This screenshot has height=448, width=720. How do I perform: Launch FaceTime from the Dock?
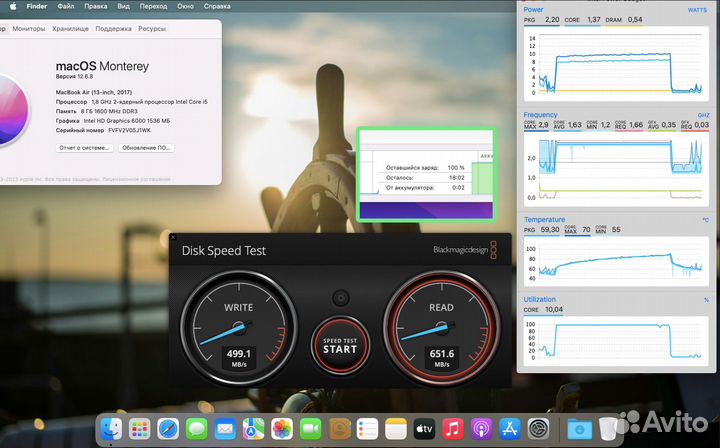point(310,430)
